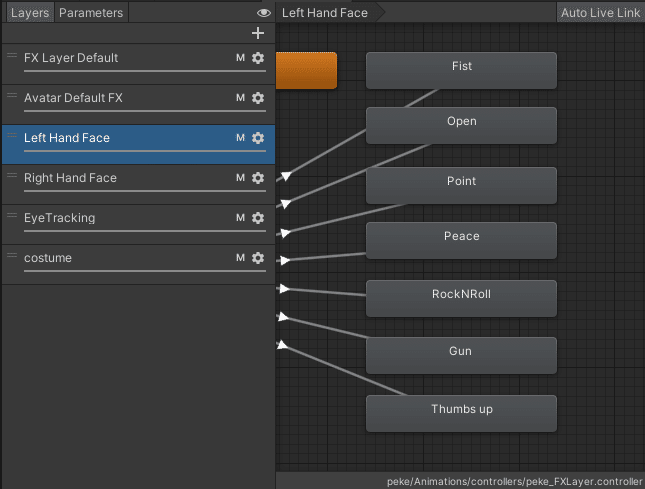The image size is (645, 489).
Task: Open costume layer settings gear
Action: pyautogui.click(x=258, y=258)
